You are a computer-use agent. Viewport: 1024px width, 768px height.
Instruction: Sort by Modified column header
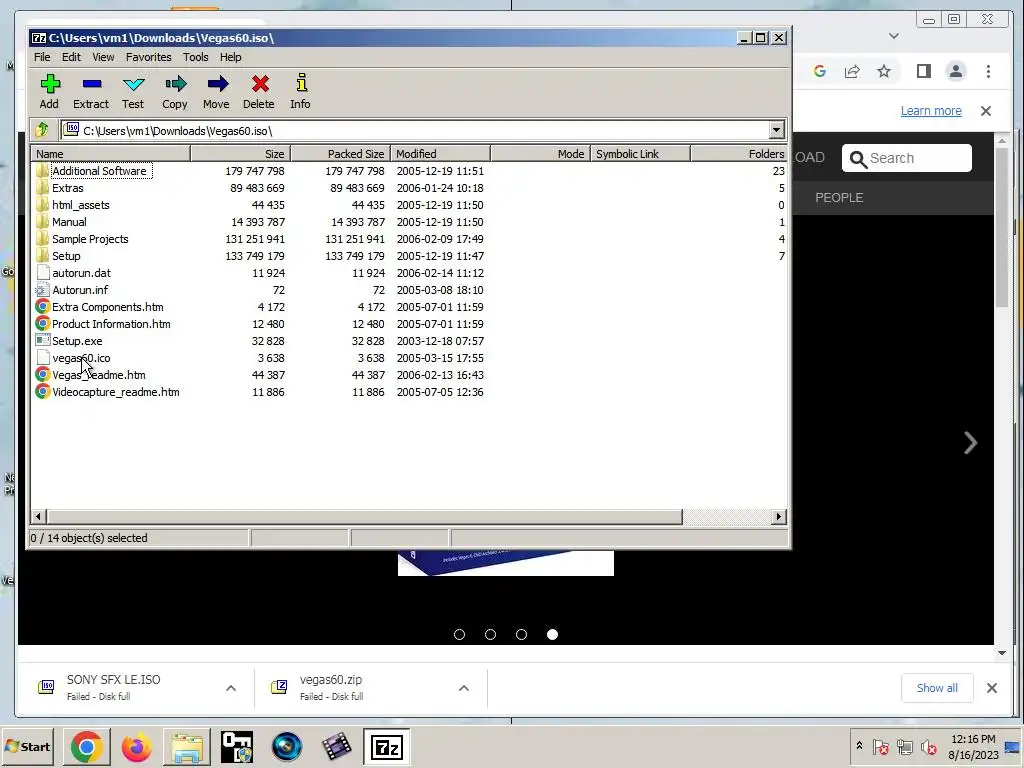pos(440,153)
